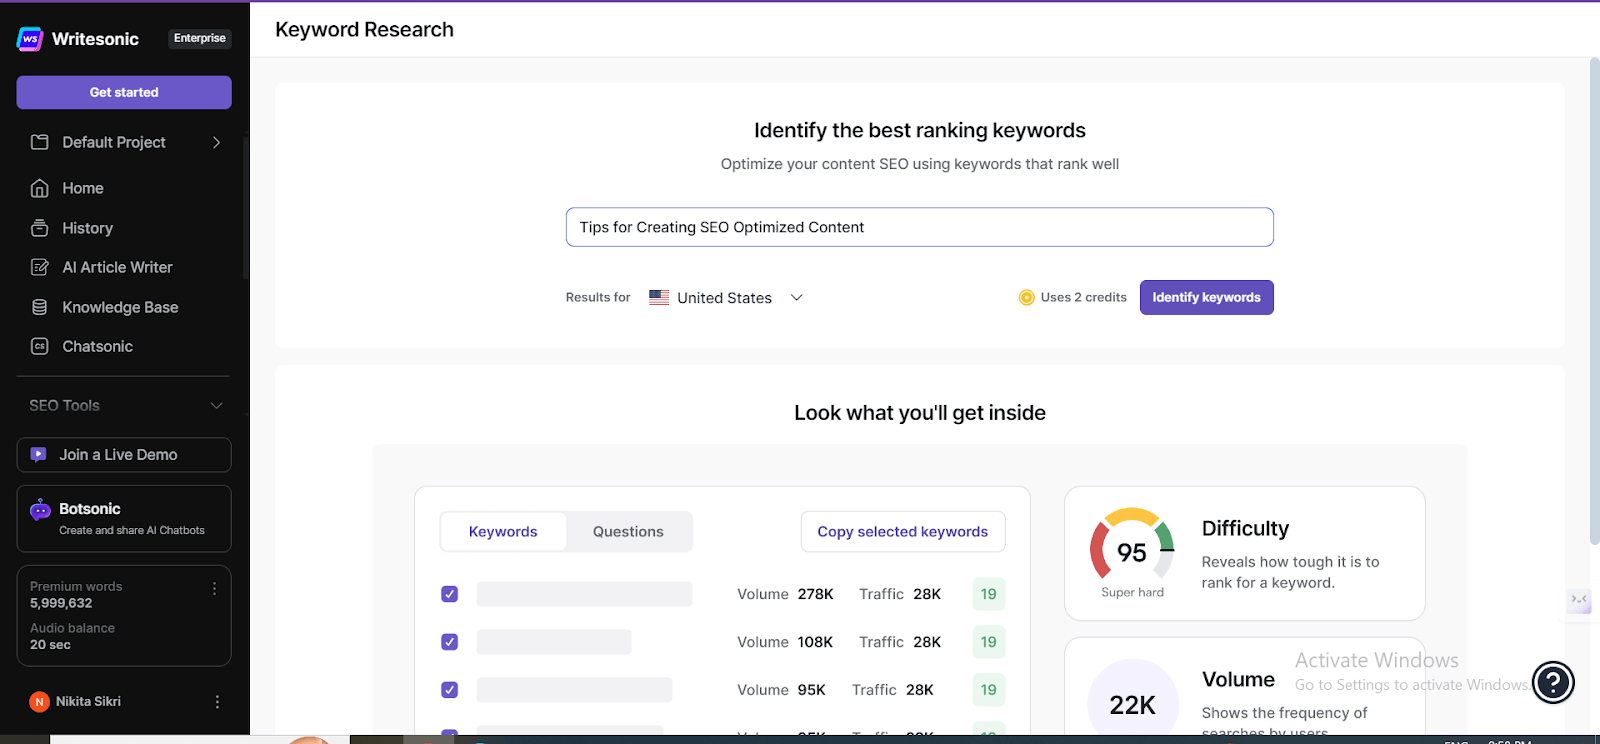Click the Difficulty heading text

1245,528
